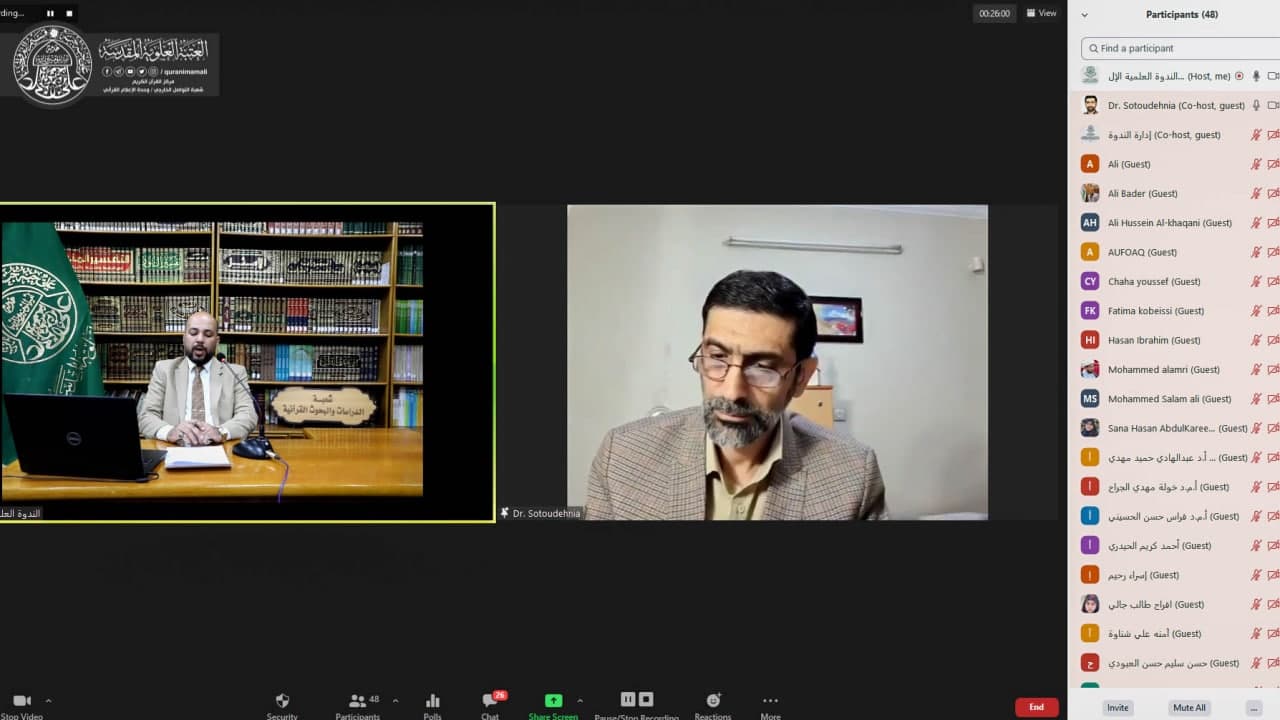Image resolution: width=1280 pixels, height=720 pixels.
Task: Click muted mic icon for Chaha youssef
Action: 1256,281
